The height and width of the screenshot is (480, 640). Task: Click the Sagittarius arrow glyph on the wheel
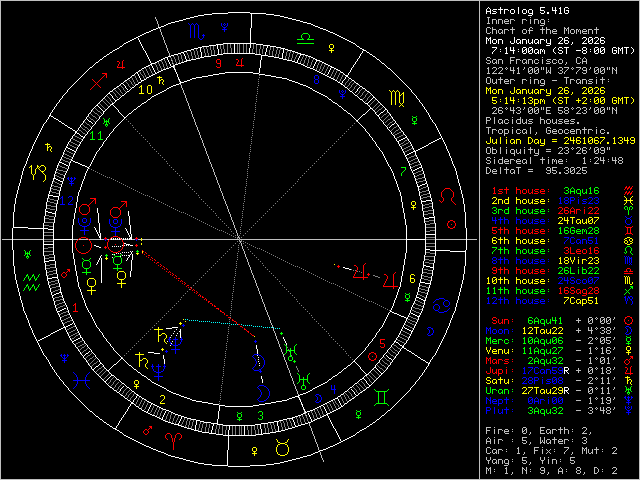(x=97, y=82)
